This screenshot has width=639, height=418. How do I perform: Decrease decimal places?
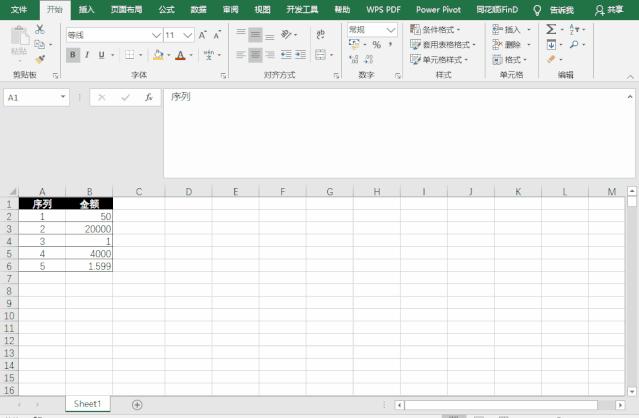(x=369, y=59)
